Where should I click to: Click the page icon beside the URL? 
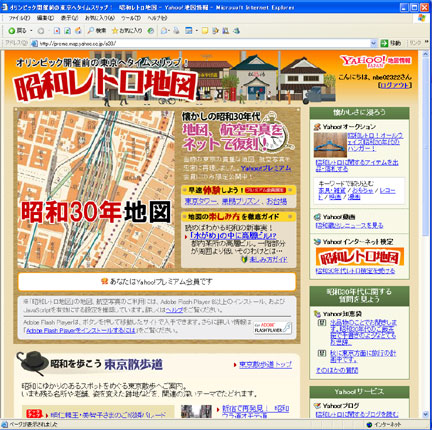click(x=34, y=43)
